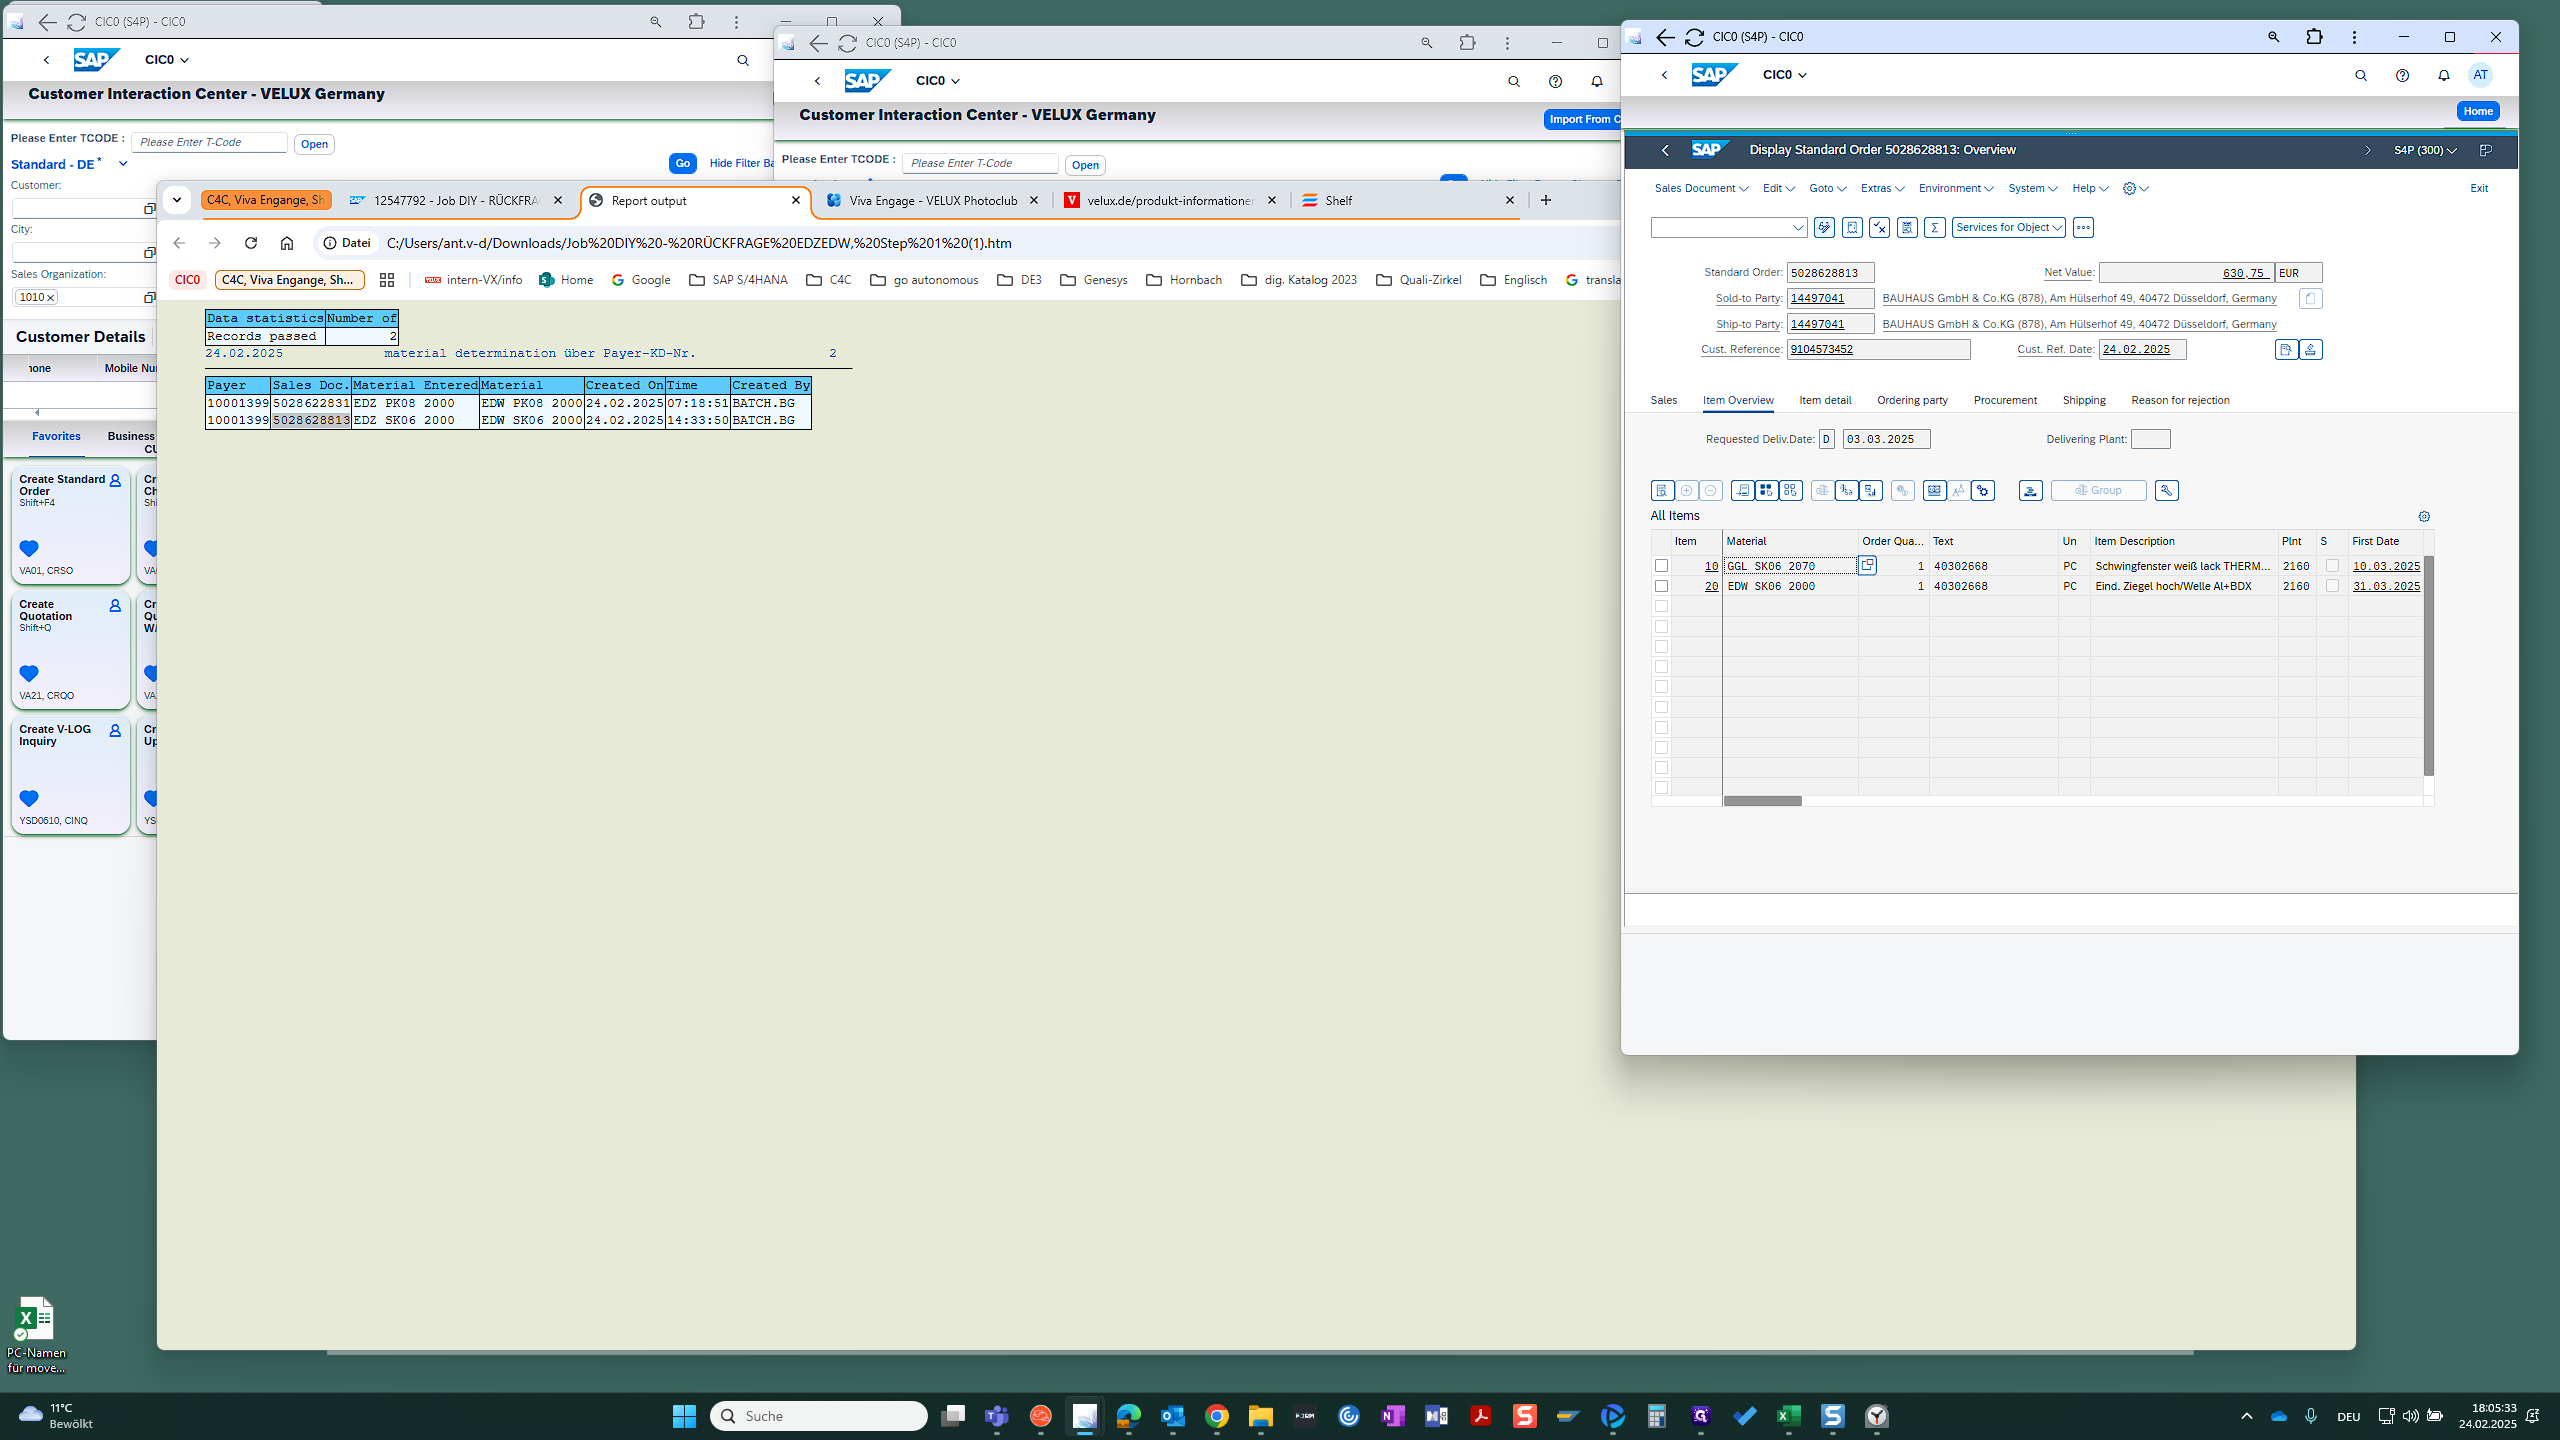Select checkbox for item 20 row
This screenshot has width=2560, height=1440.
(x=1661, y=586)
